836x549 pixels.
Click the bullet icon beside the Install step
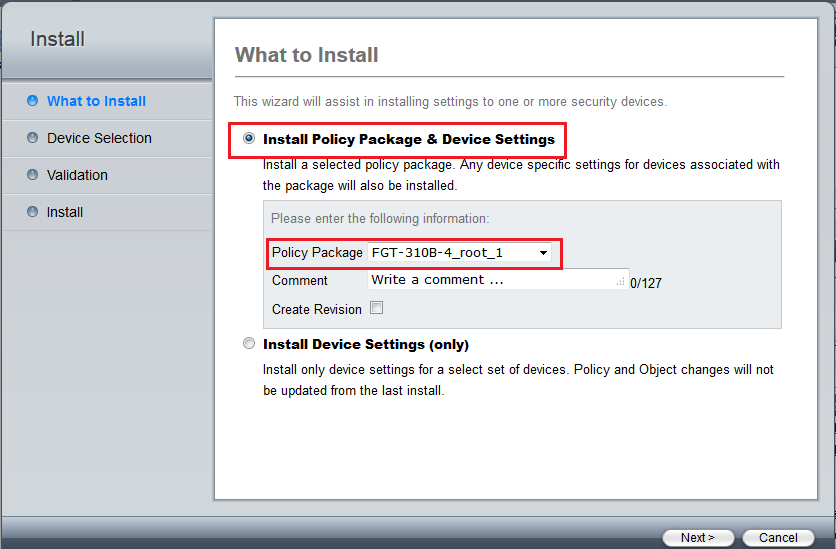(33, 212)
